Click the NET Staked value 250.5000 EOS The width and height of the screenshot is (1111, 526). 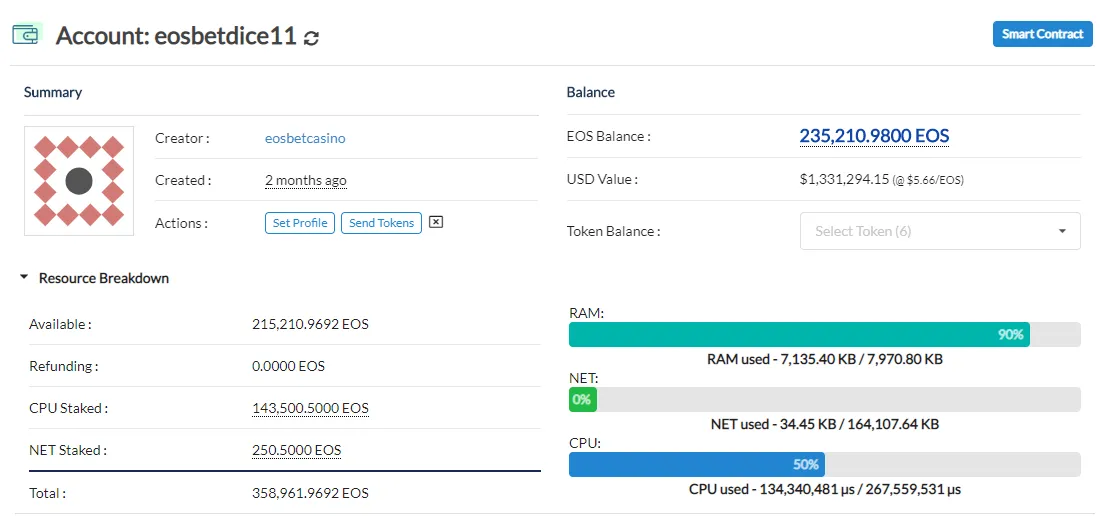297,450
